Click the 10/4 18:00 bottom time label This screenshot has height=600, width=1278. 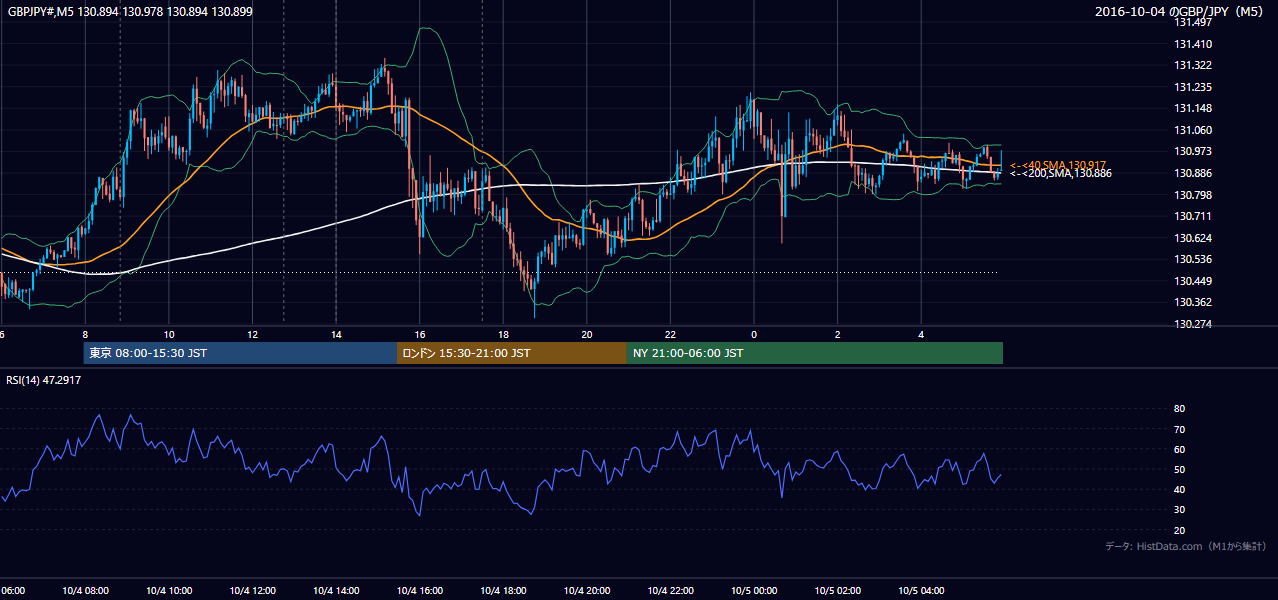503,590
